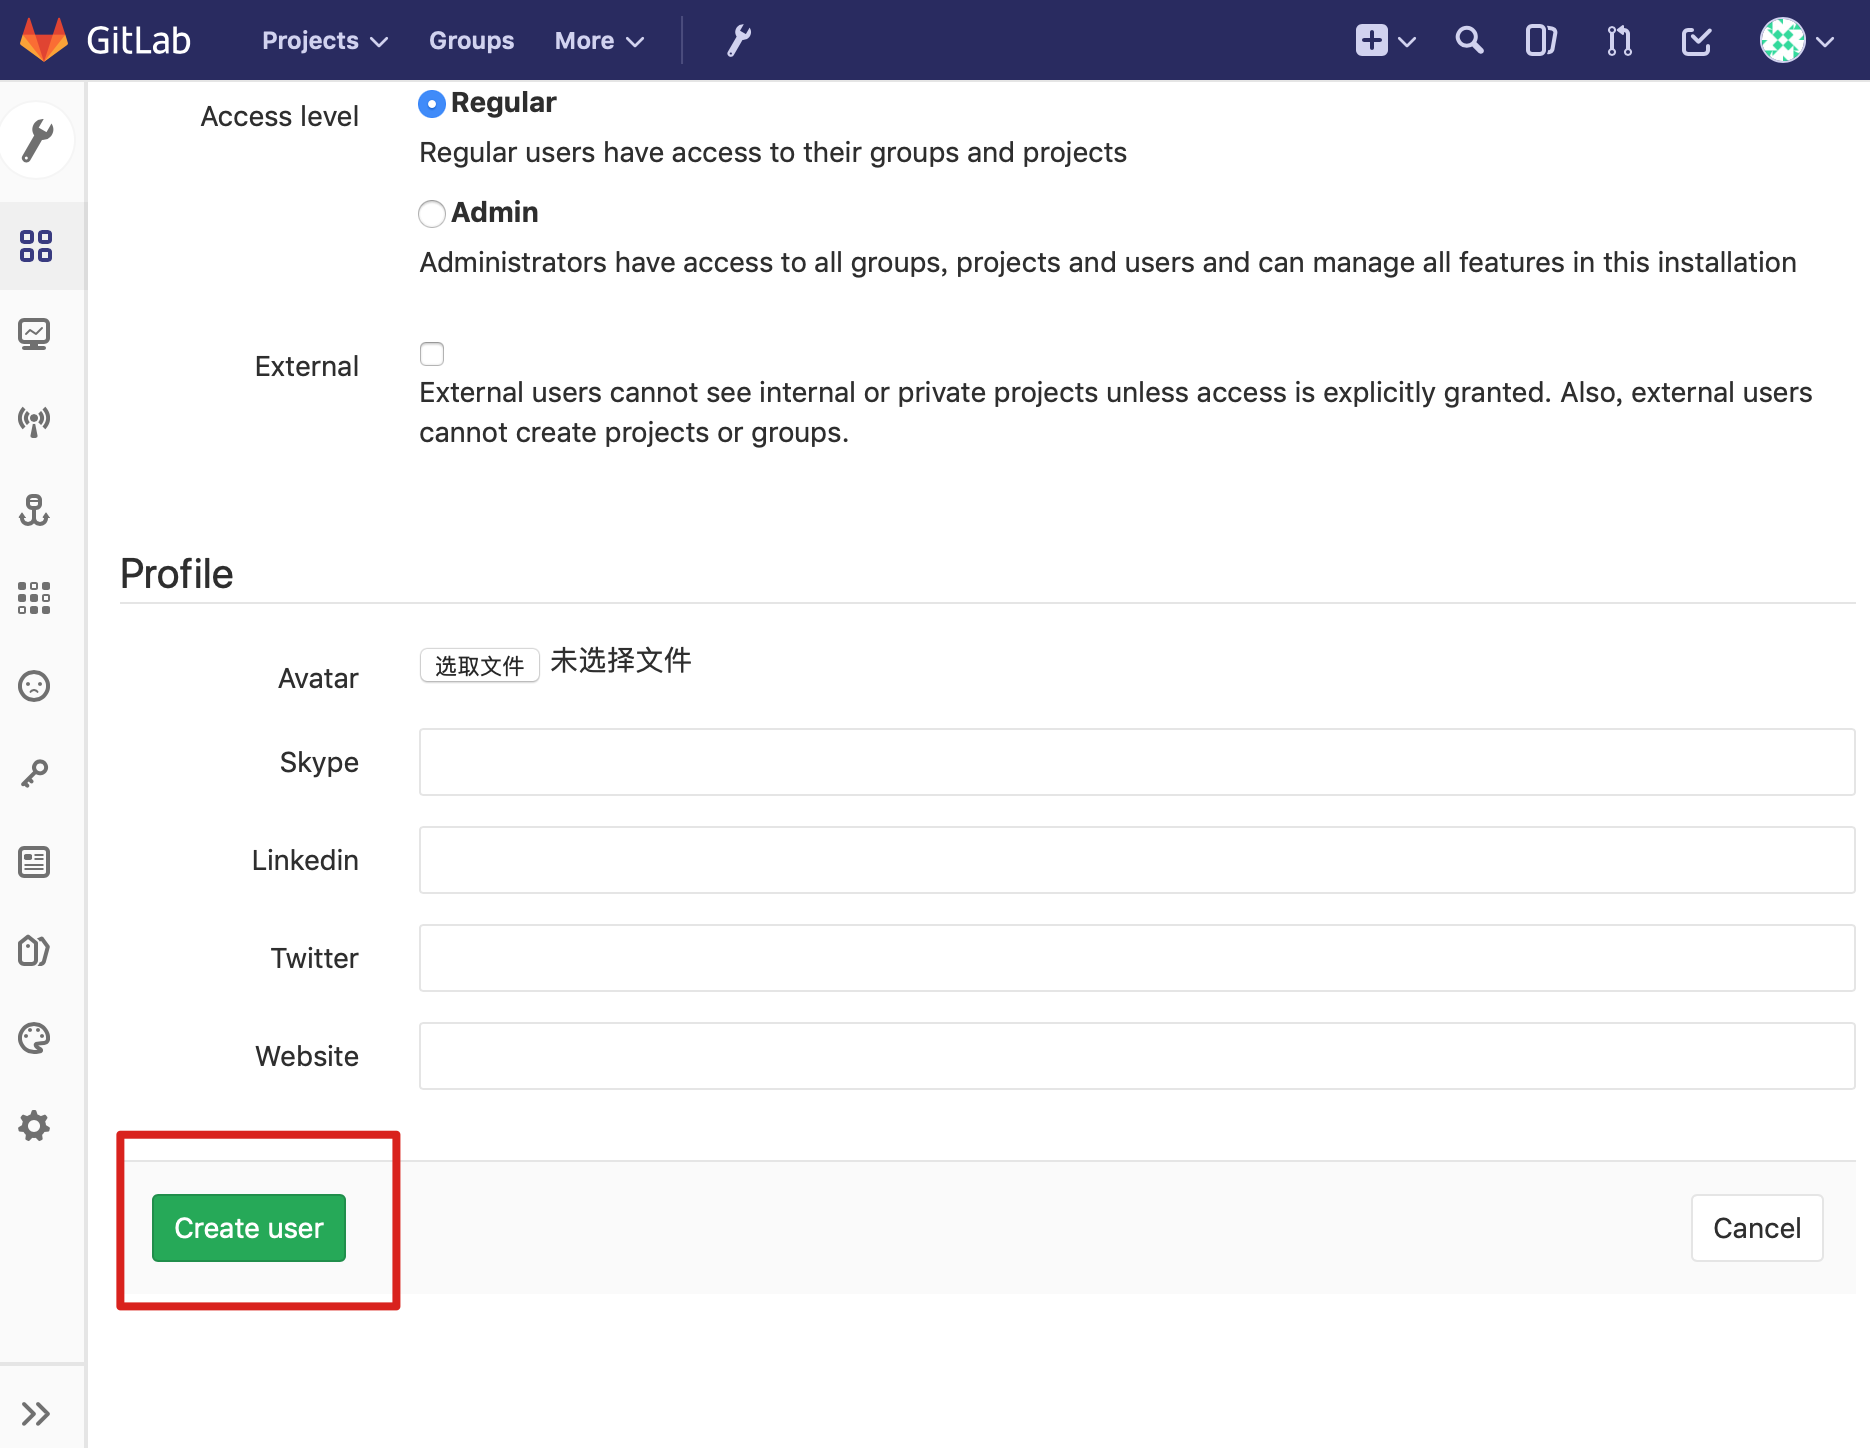Open the issues icon in top bar
Viewport: 1870px width, 1448px height.
[x=1541, y=40]
